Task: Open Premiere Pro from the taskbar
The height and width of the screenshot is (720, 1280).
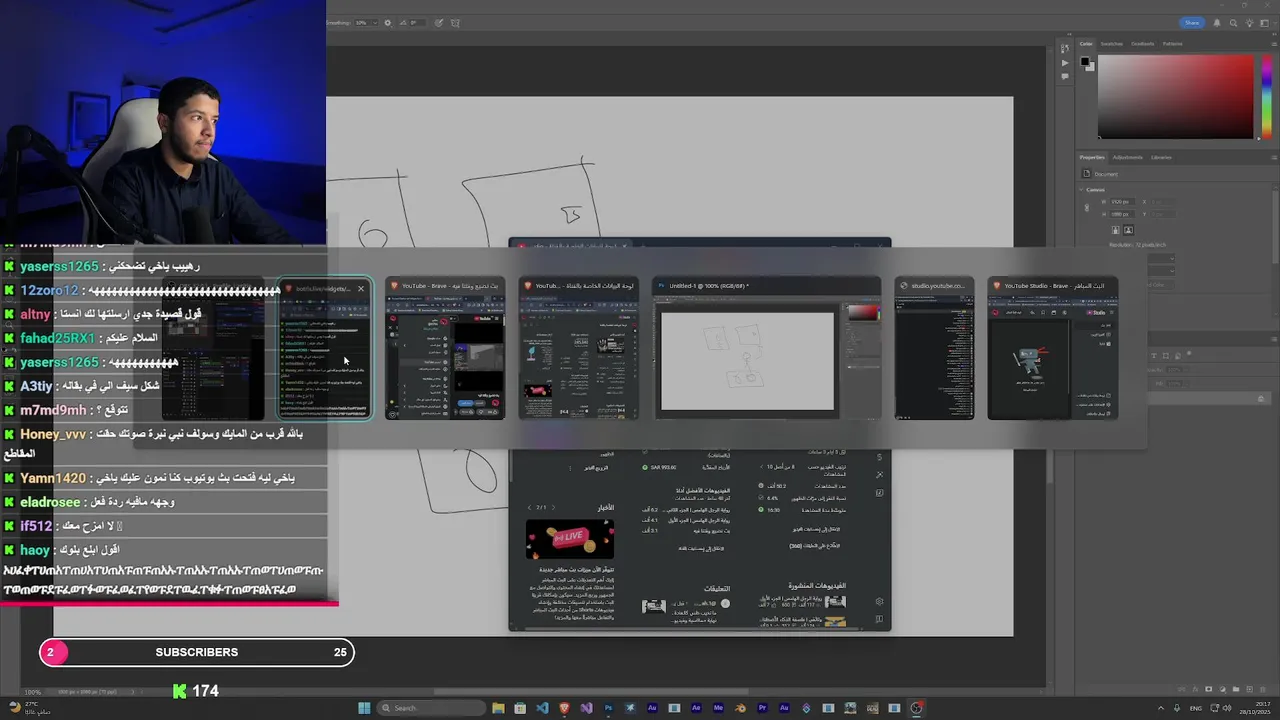Action: tap(762, 708)
